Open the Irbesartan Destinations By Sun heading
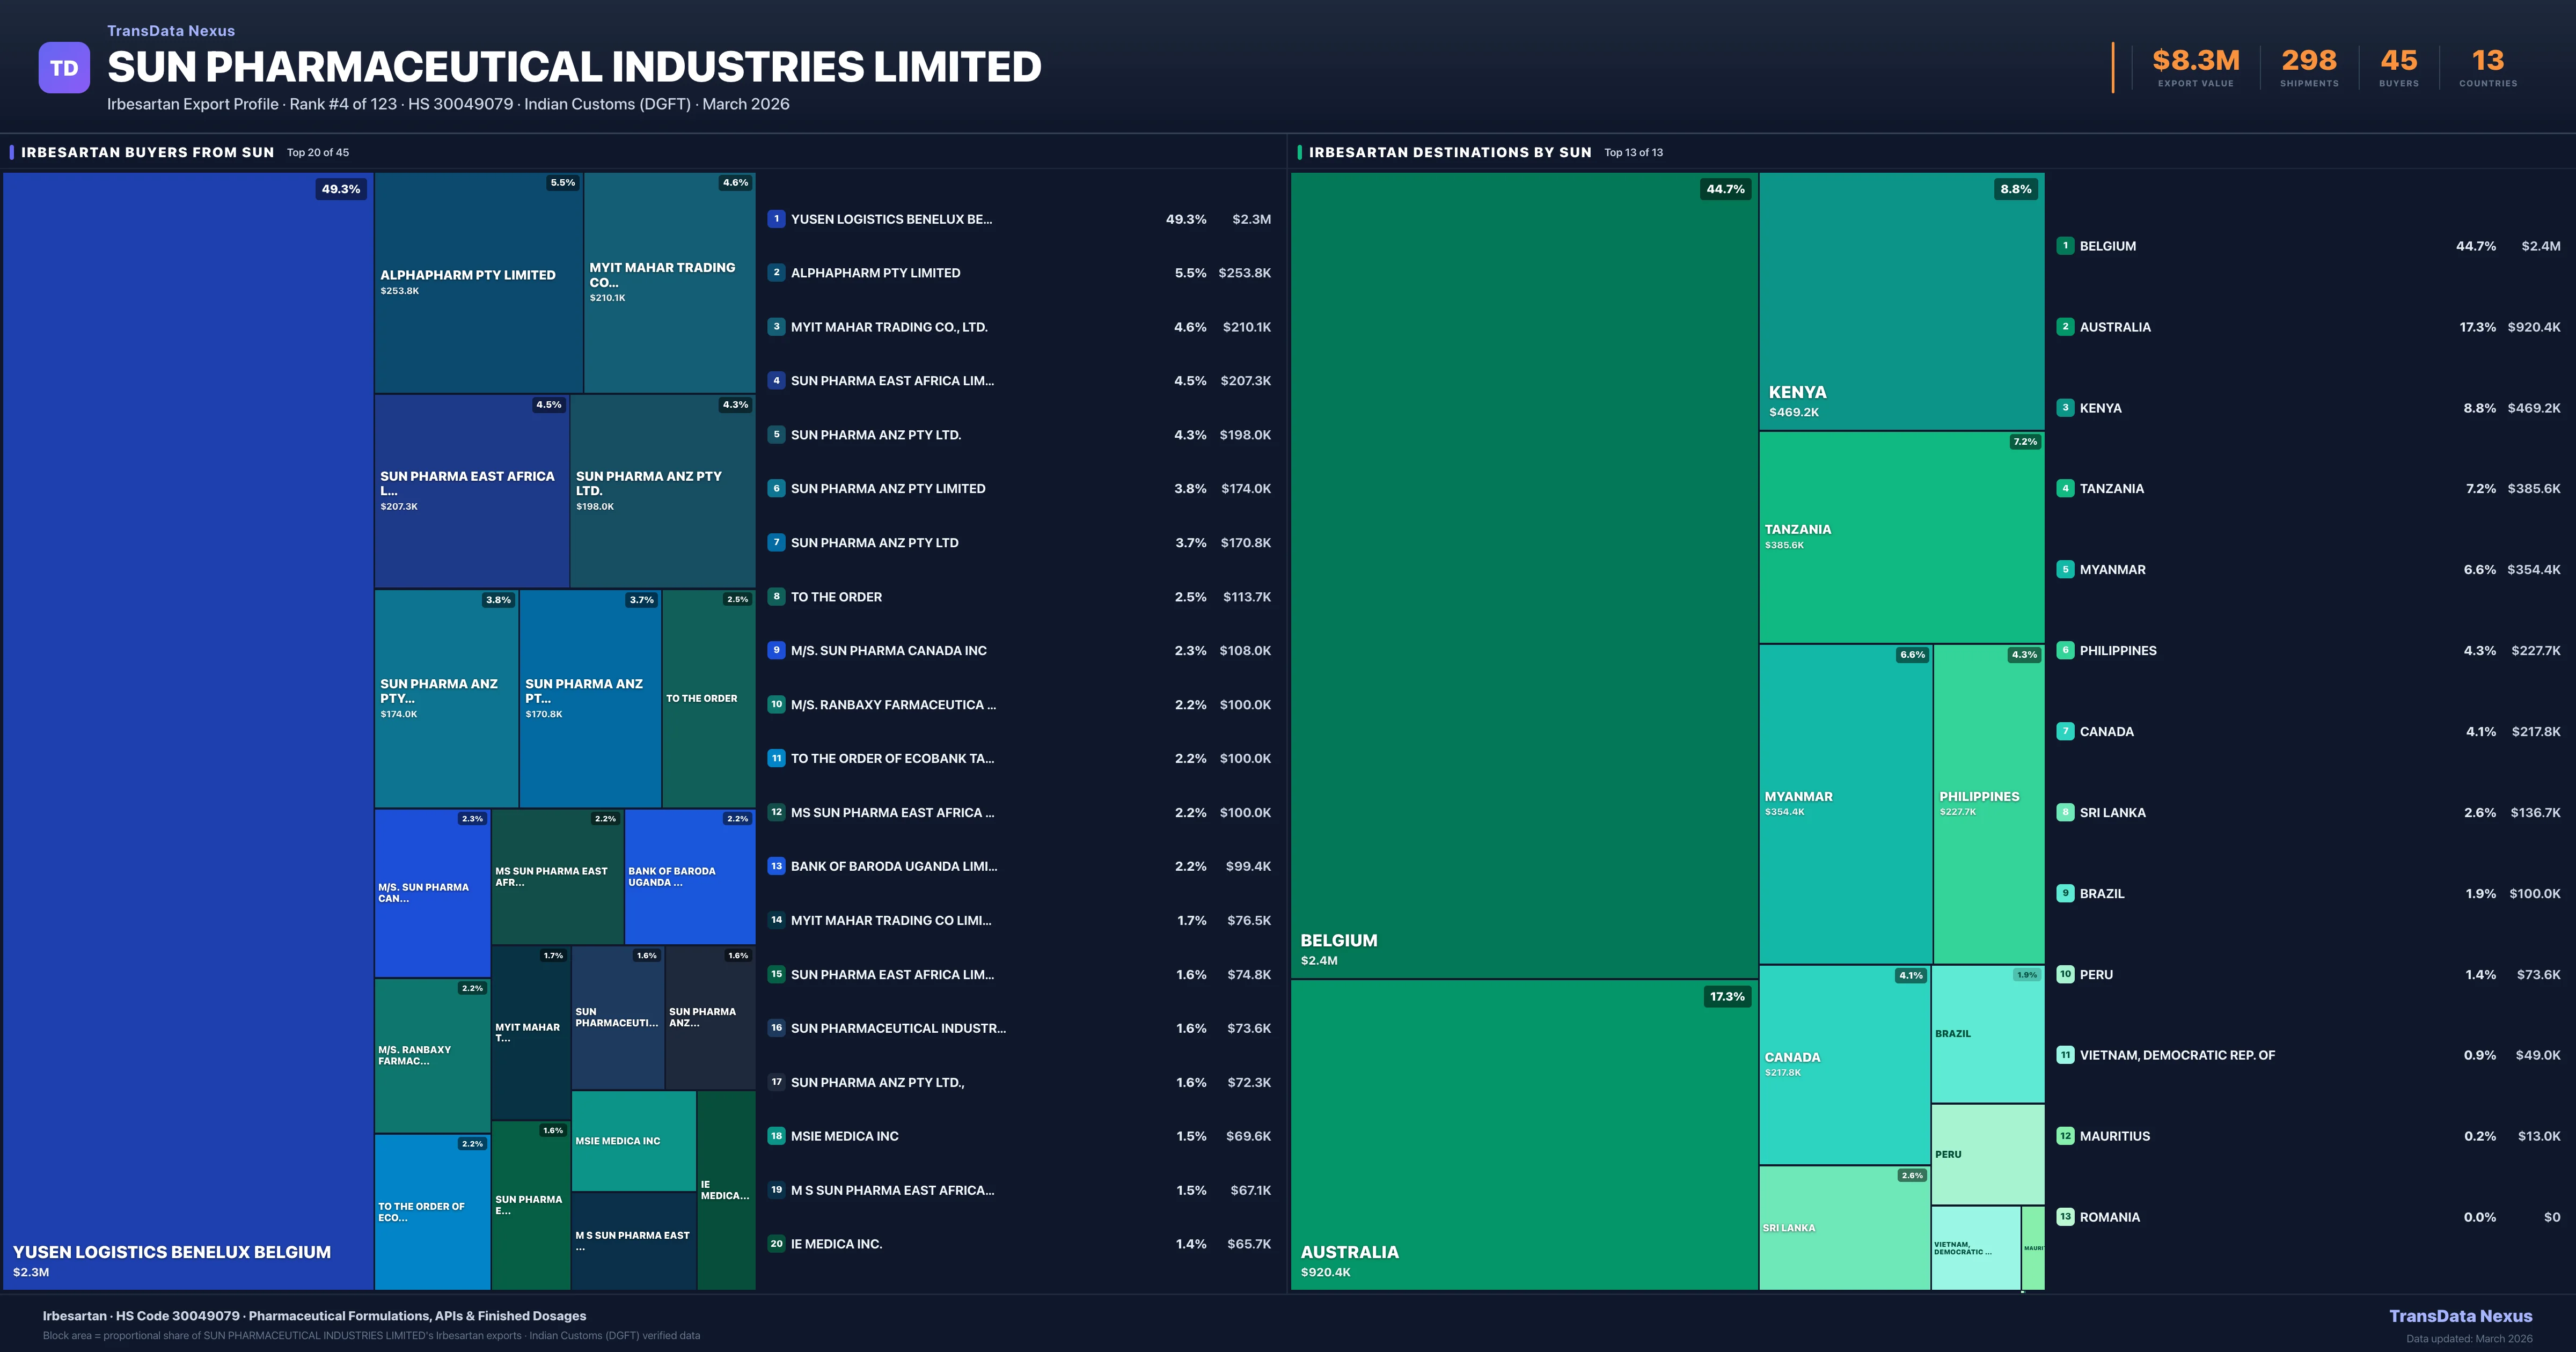This screenshot has height=1352, width=2576. (1449, 152)
